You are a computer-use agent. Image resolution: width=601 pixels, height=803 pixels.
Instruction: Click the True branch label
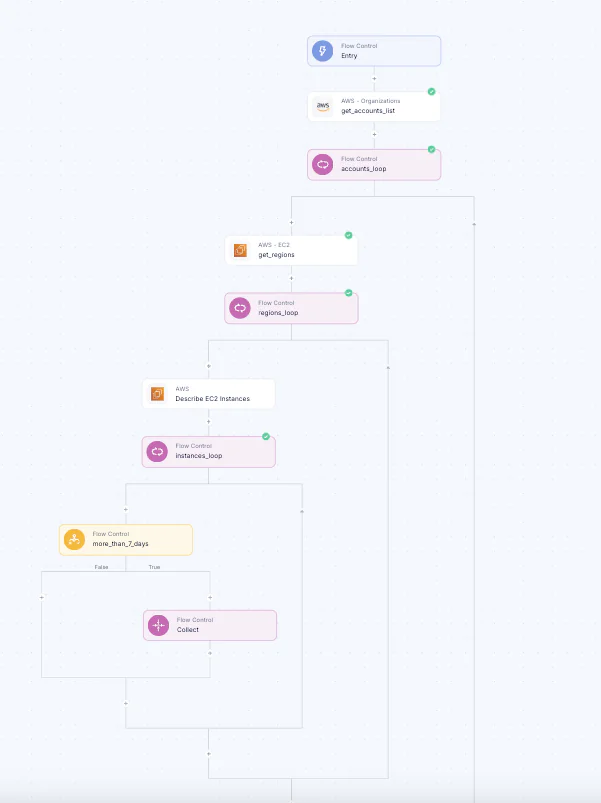tap(154, 567)
